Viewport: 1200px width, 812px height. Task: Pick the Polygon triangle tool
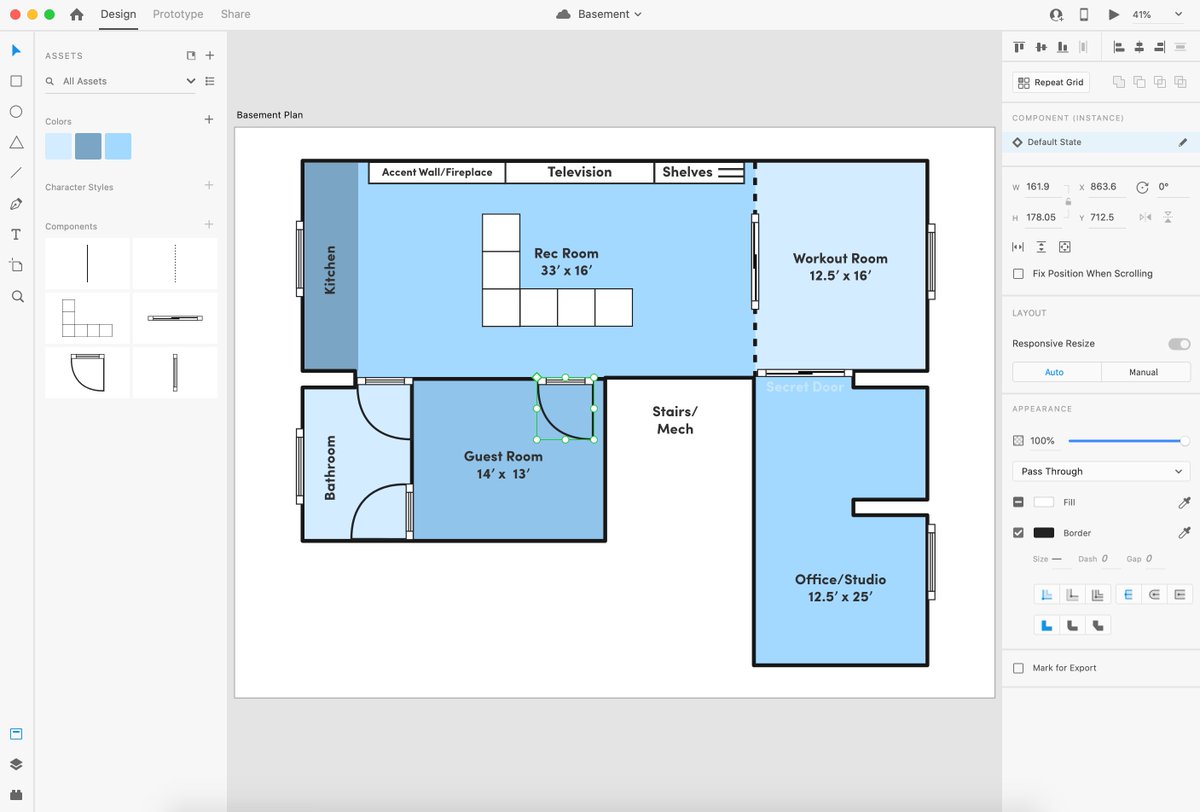pos(16,143)
